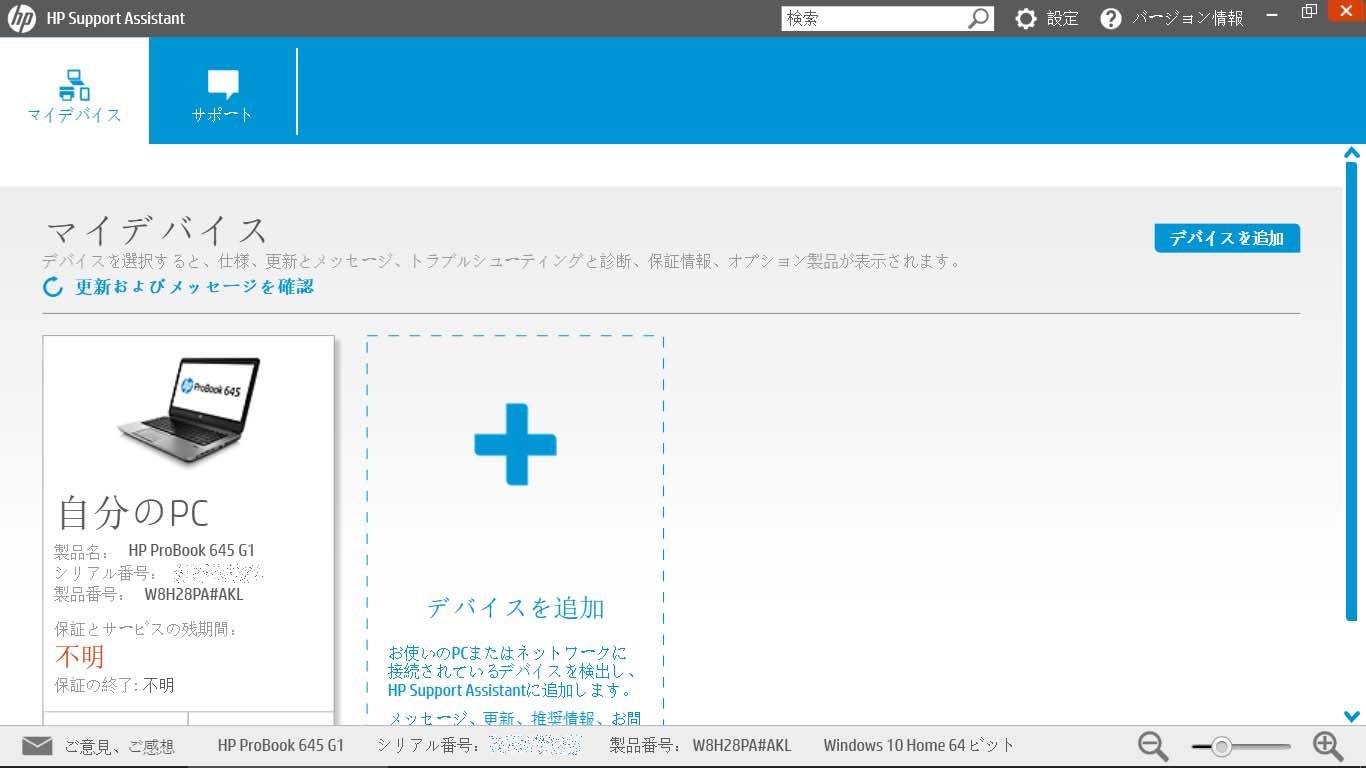Screen dimensions: 1366x768
Task: Click the zoom in magnifier icon
Action: click(1328, 746)
